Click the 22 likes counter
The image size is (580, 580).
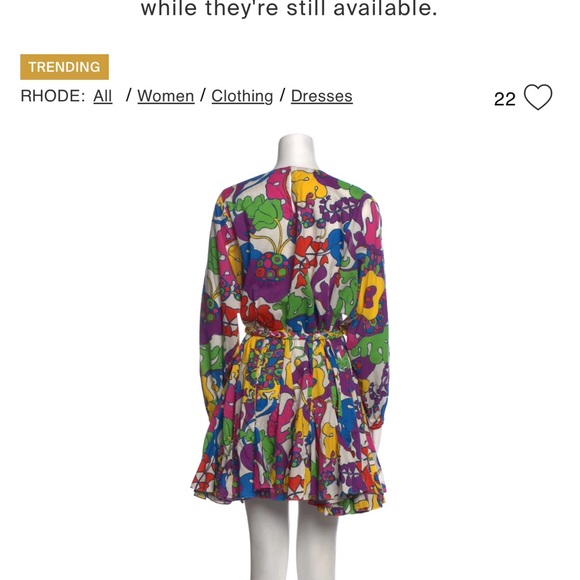(x=505, y=99)
